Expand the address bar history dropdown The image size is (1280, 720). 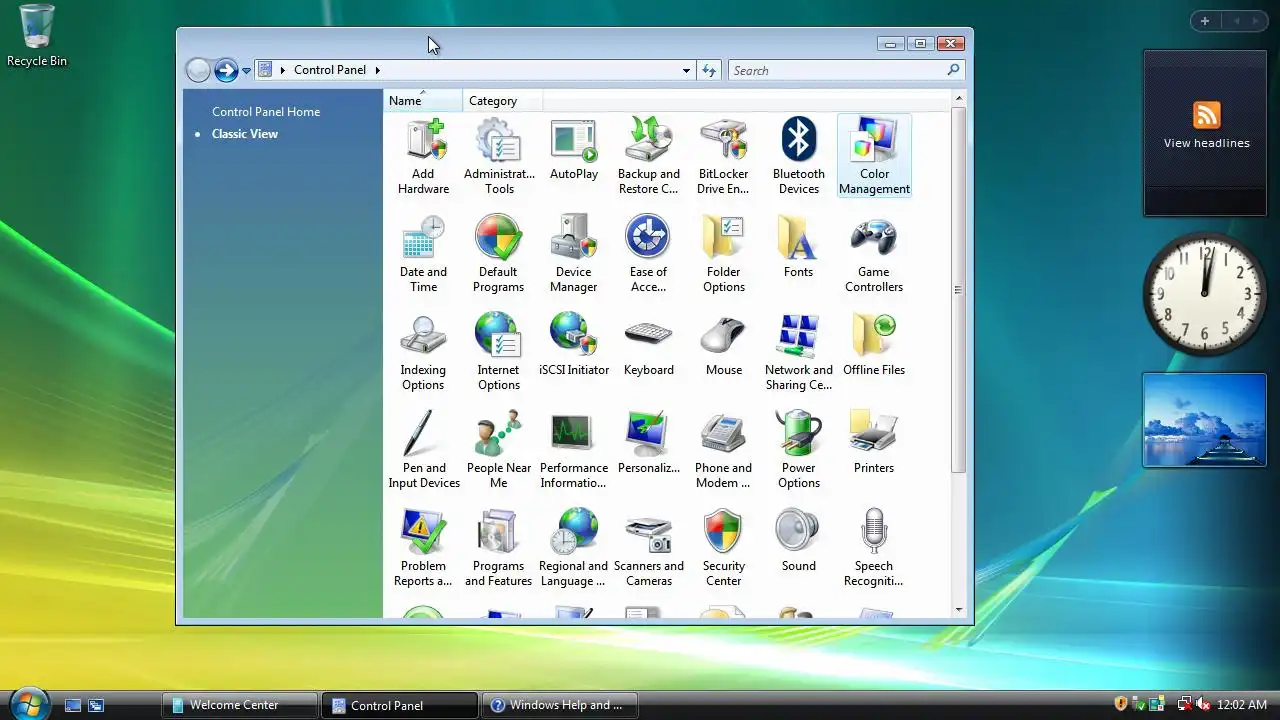tap(686, 71)
